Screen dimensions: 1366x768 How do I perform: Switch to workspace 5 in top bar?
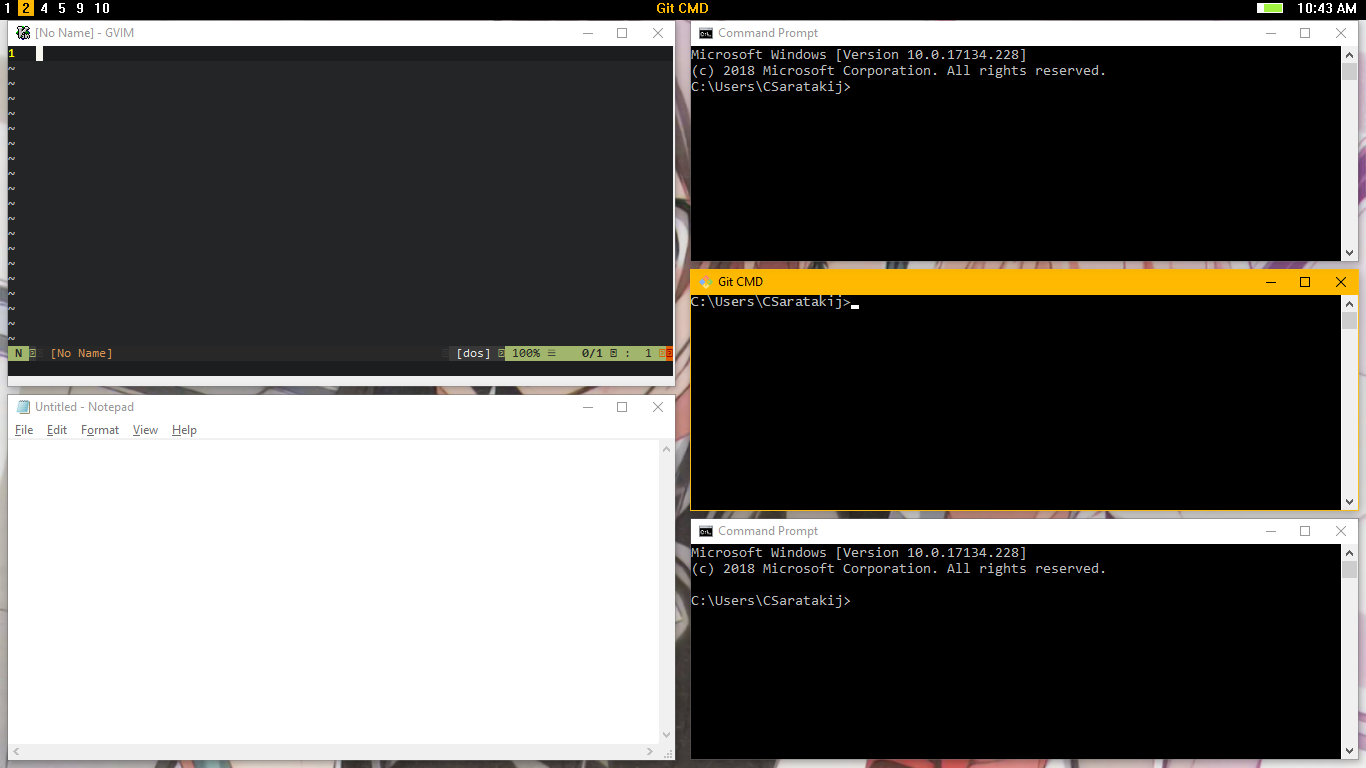62,8
